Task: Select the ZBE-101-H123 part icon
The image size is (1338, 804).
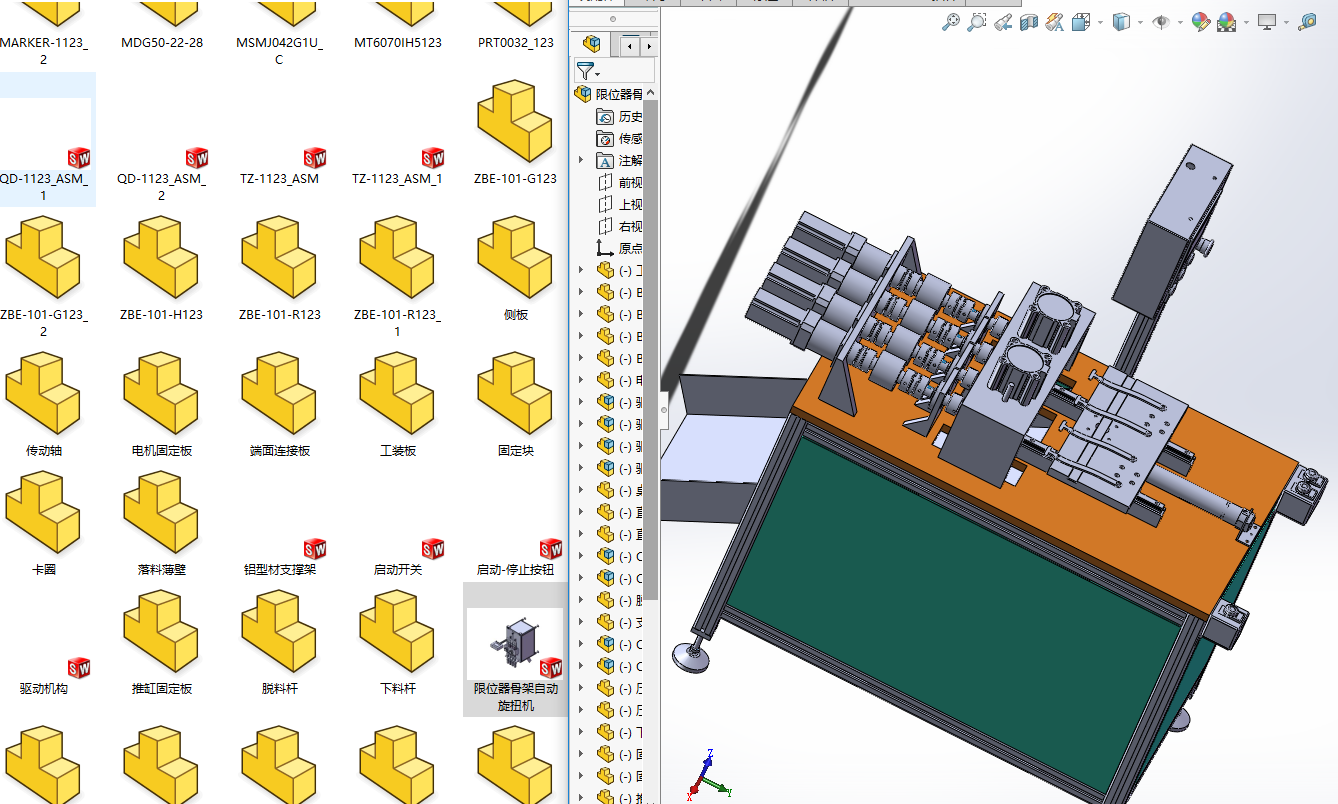Action: [161, 257]
